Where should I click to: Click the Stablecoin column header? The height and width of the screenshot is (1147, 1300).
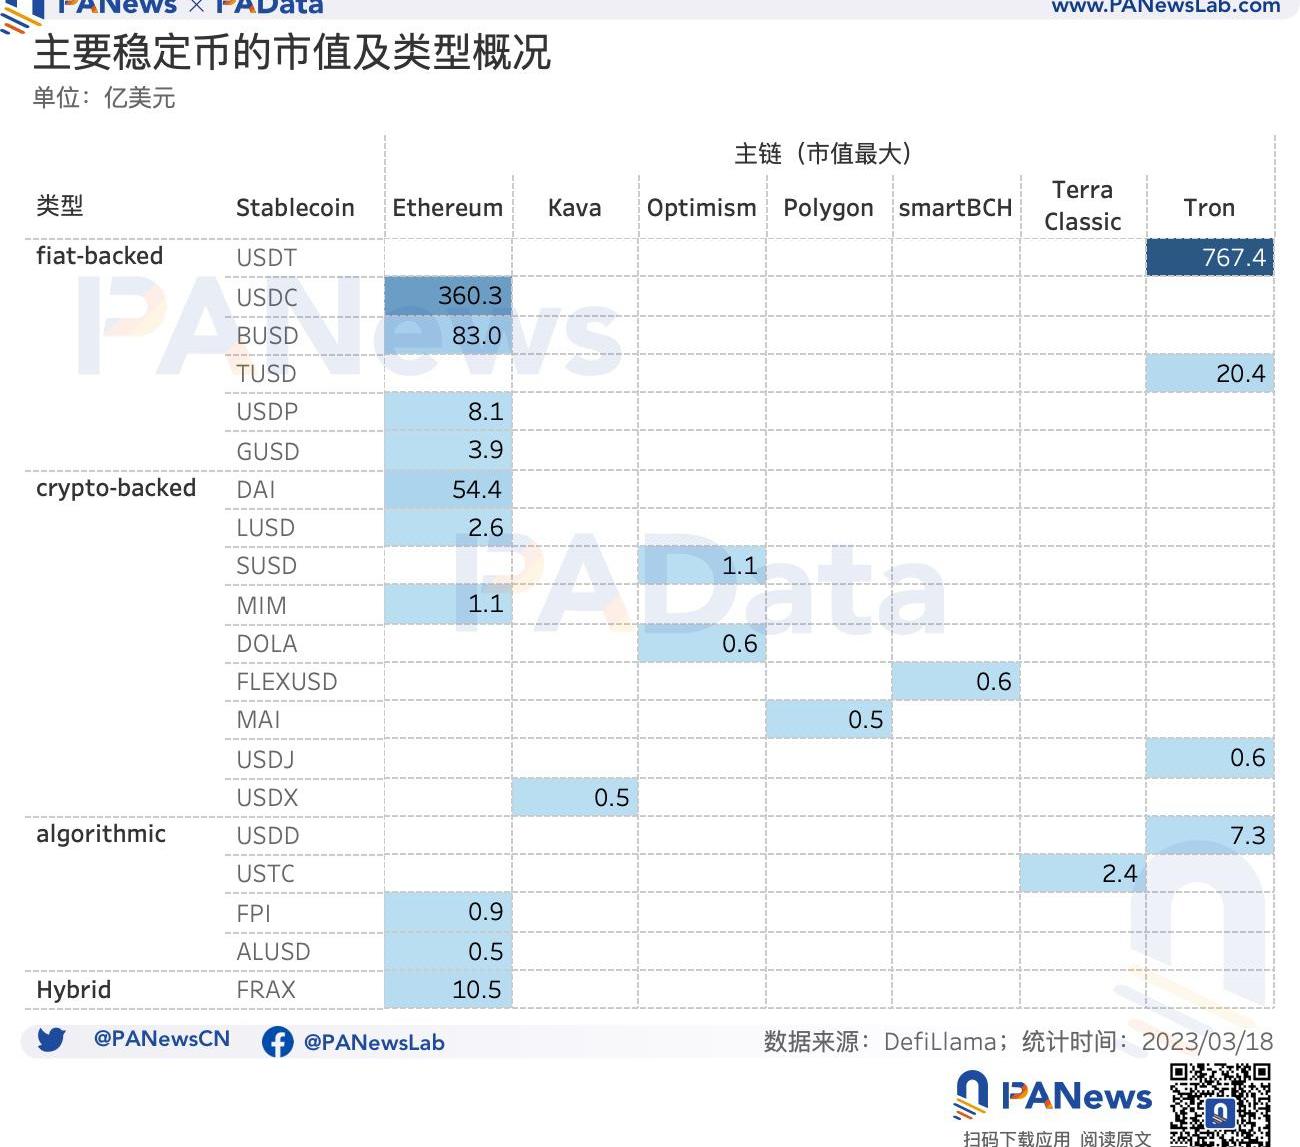pos(295,208)
